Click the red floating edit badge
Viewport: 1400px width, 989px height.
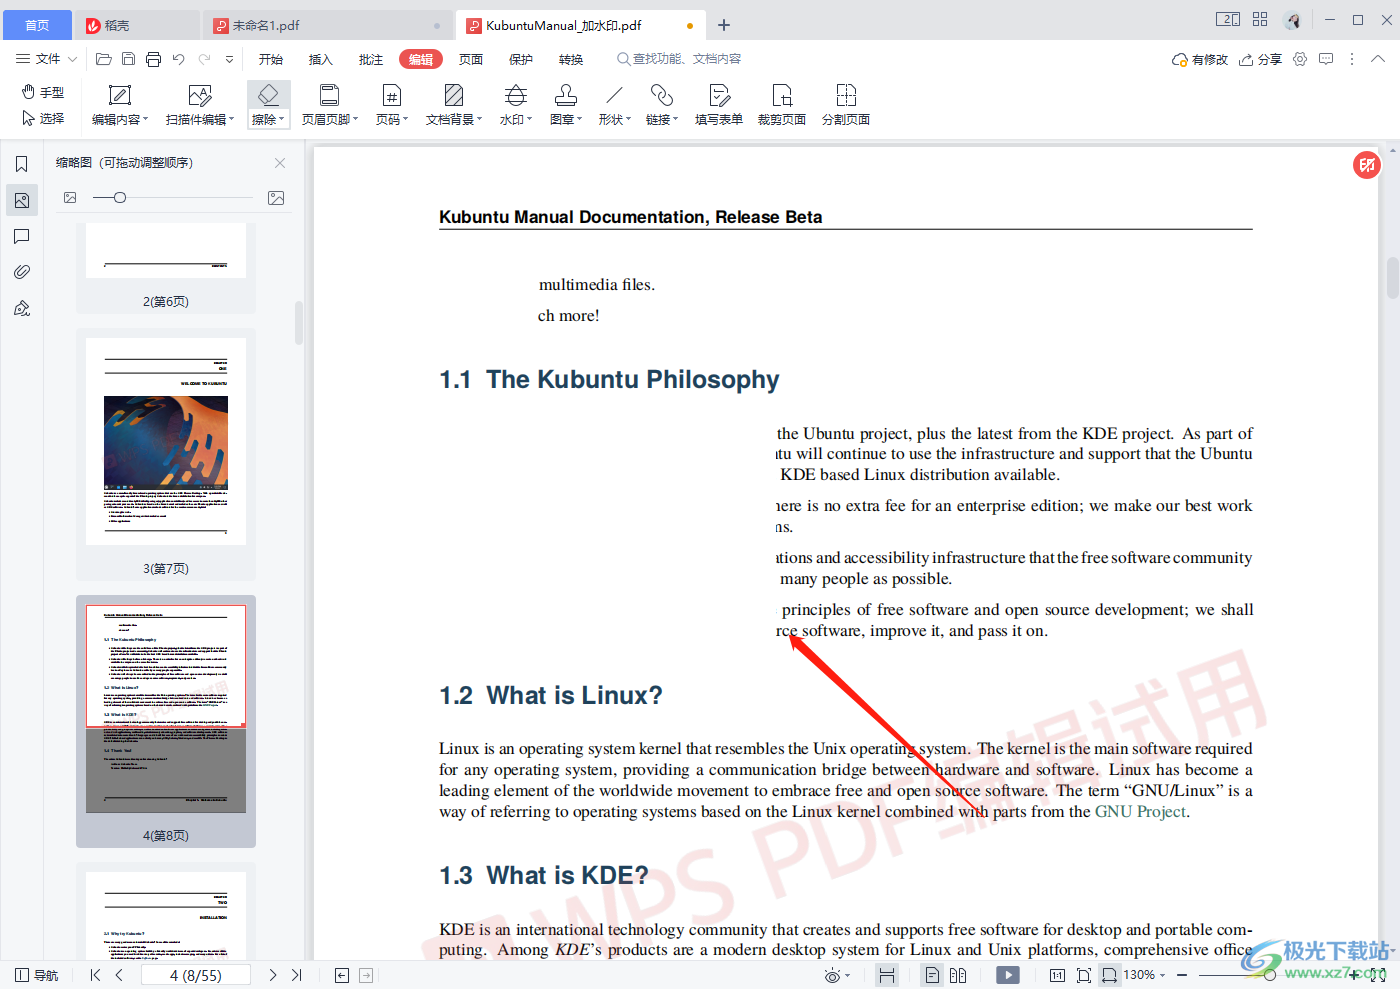(x=1367, y=165)
